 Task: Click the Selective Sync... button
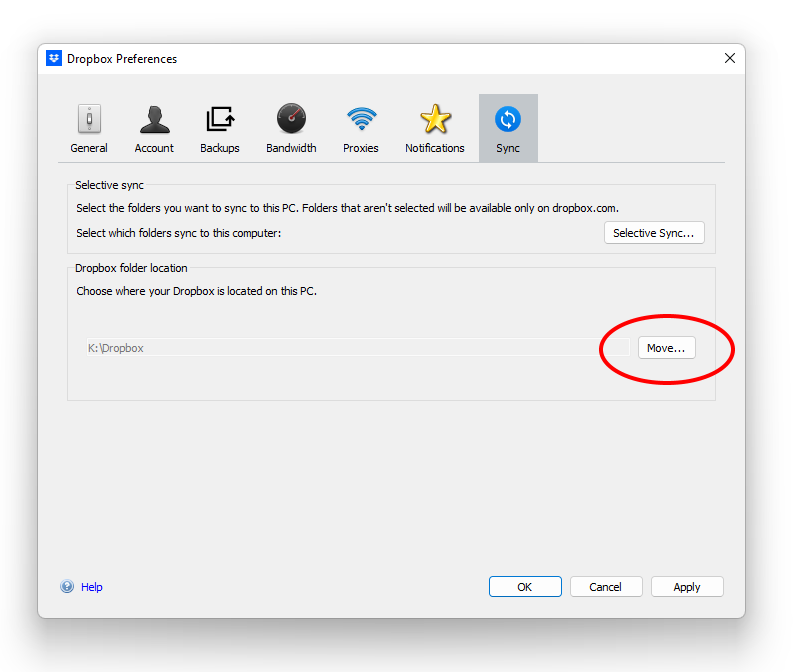654,233
